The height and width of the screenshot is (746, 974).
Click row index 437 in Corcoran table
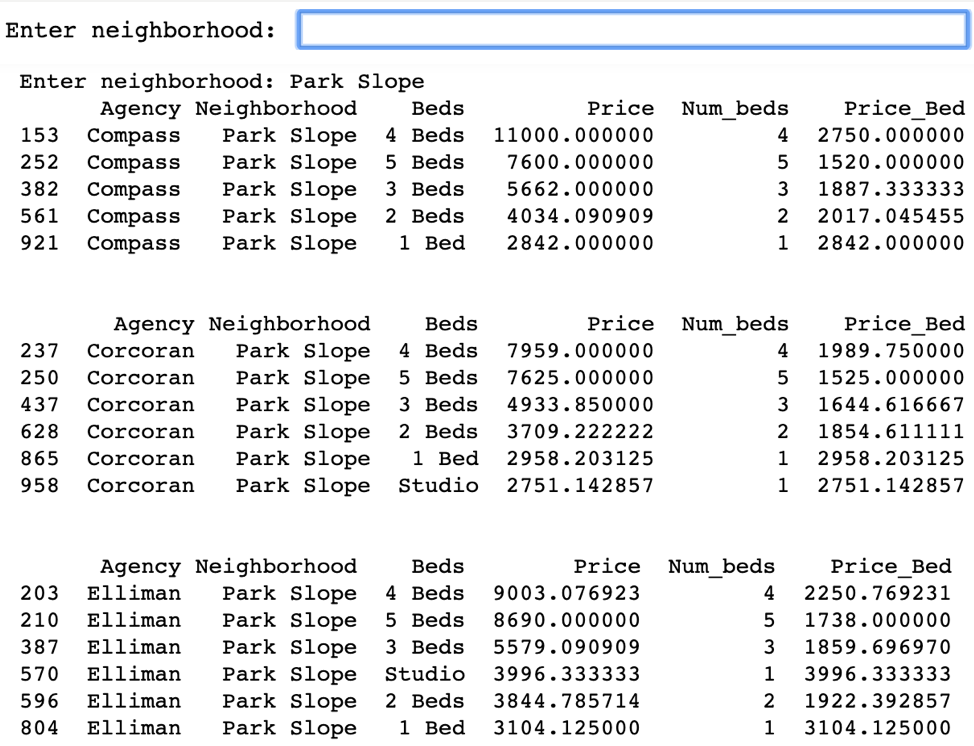39,406
